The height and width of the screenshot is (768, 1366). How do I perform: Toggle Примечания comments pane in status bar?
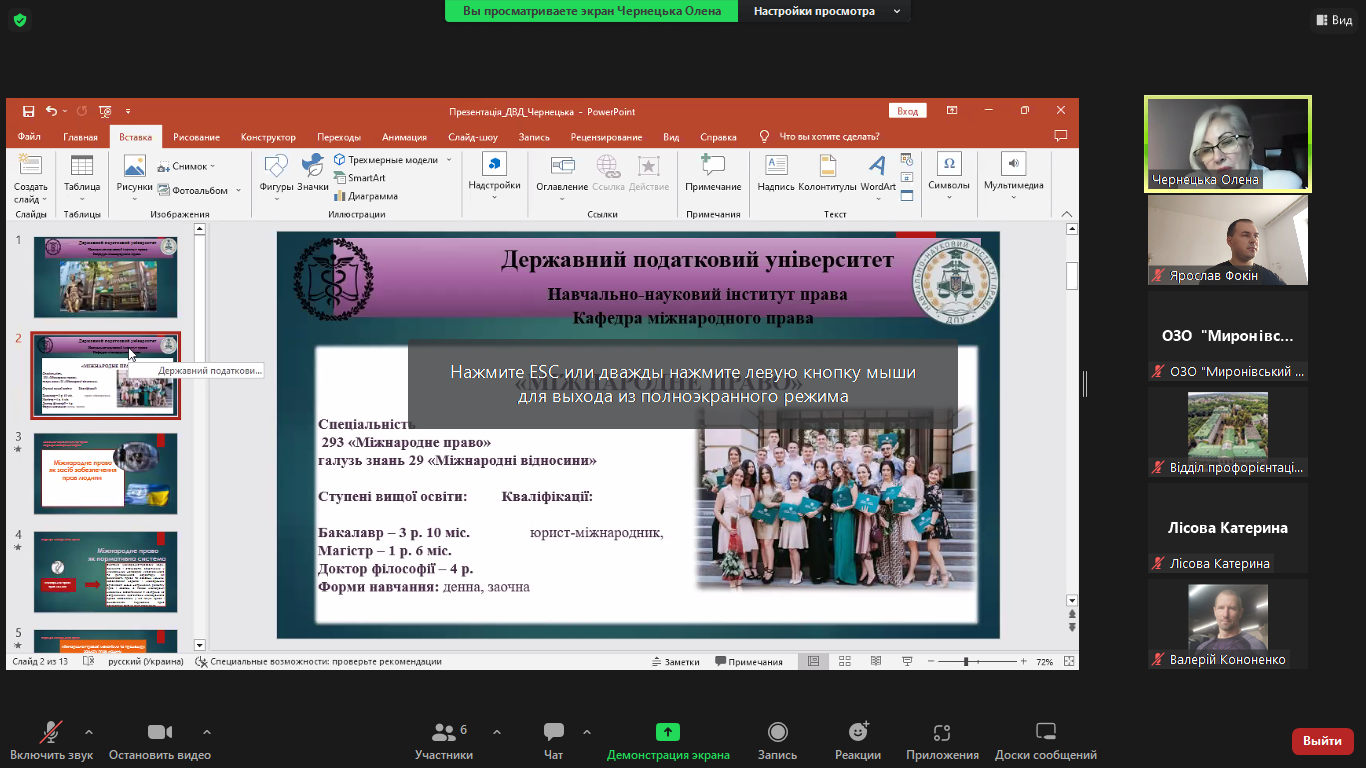coord(749,662)
